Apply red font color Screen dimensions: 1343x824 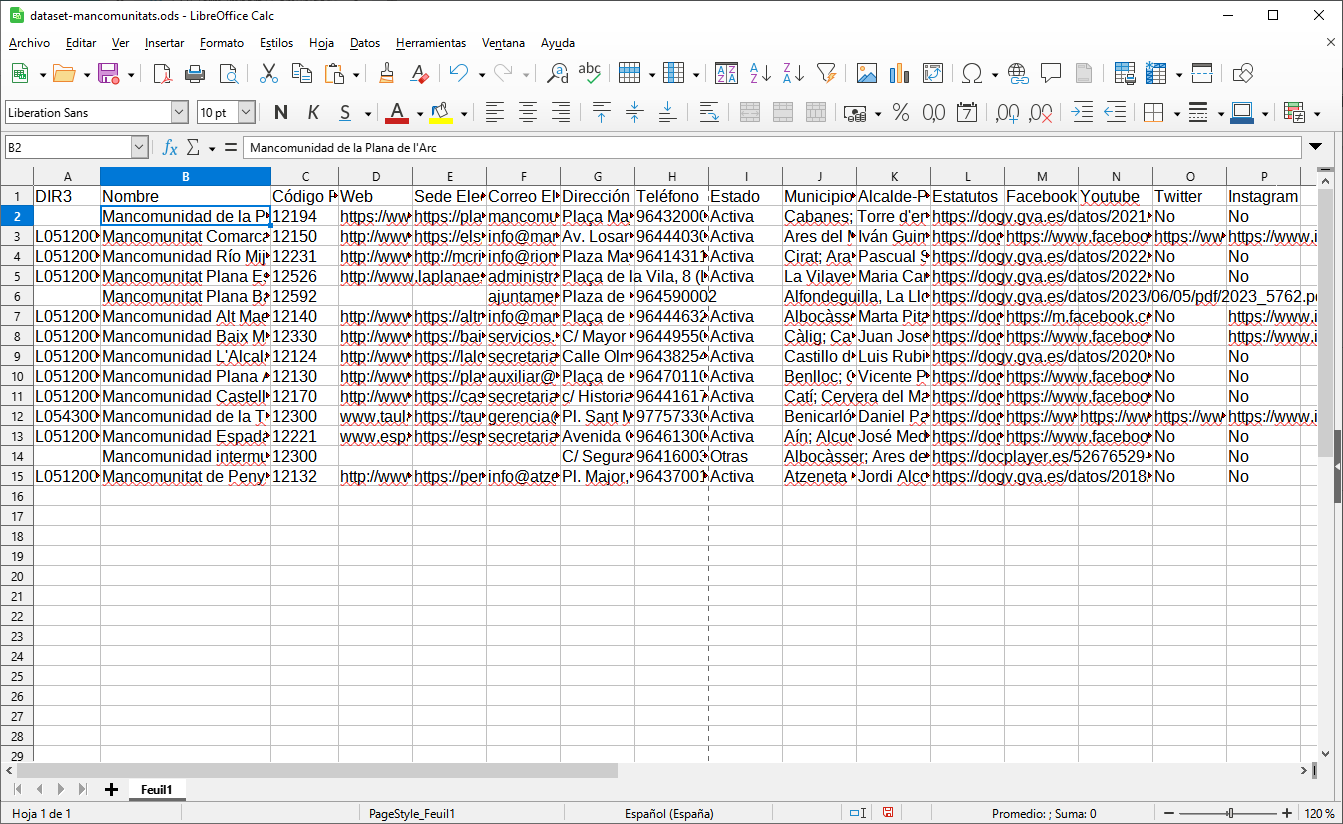pos(397,113)
